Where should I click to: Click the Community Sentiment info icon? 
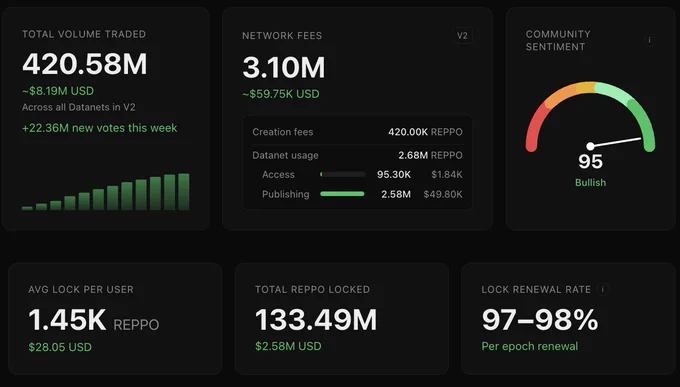point(649,40)
